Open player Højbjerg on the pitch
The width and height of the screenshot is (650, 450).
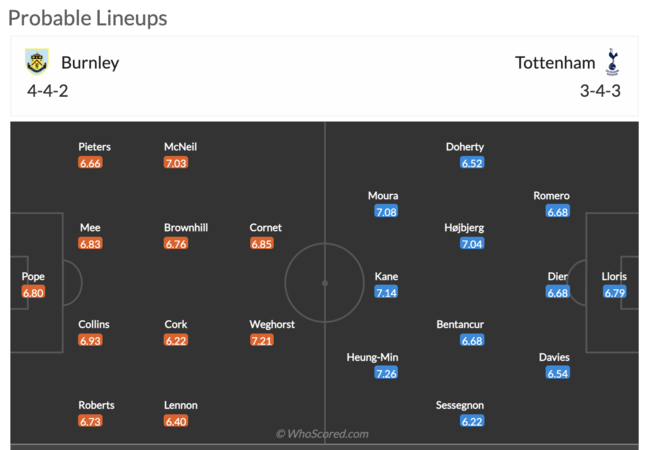click(x=464, y=228)
